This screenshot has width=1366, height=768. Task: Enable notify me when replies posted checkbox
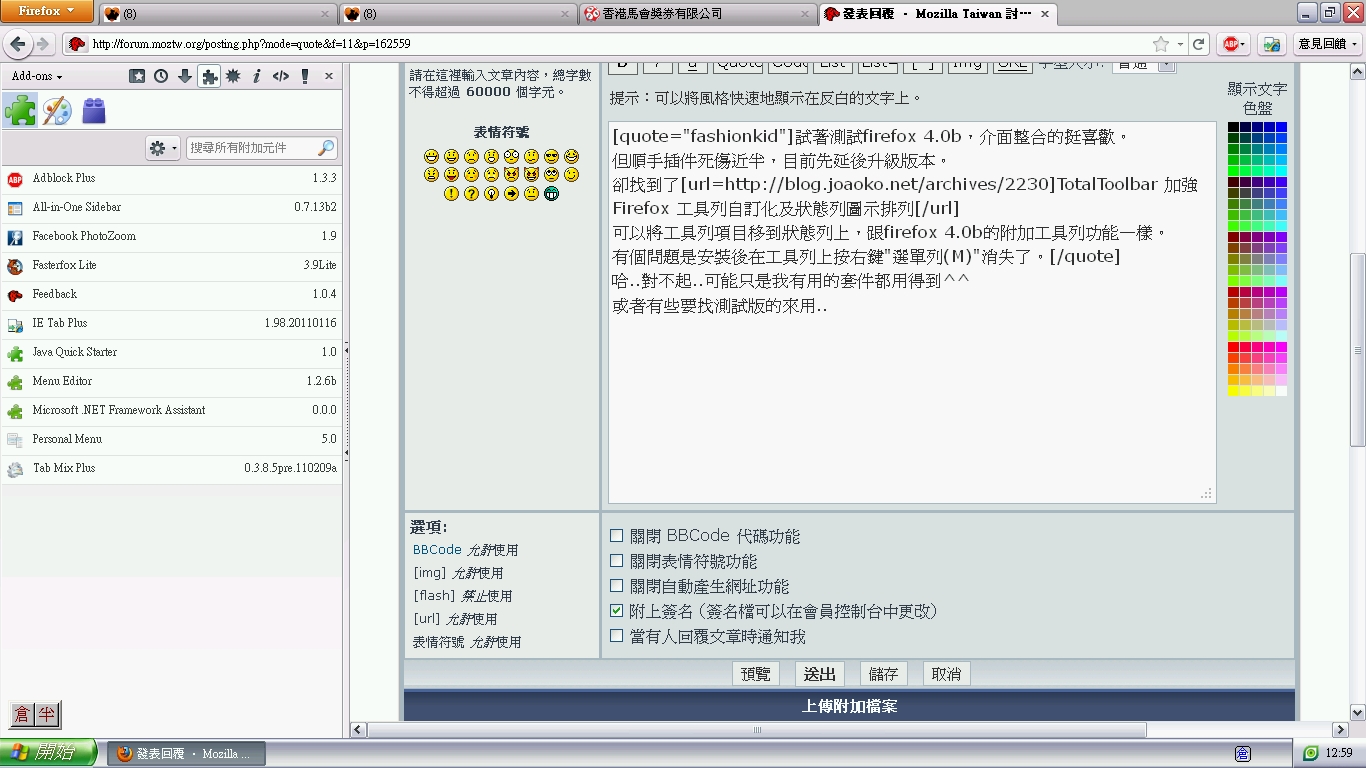point(617,636)
